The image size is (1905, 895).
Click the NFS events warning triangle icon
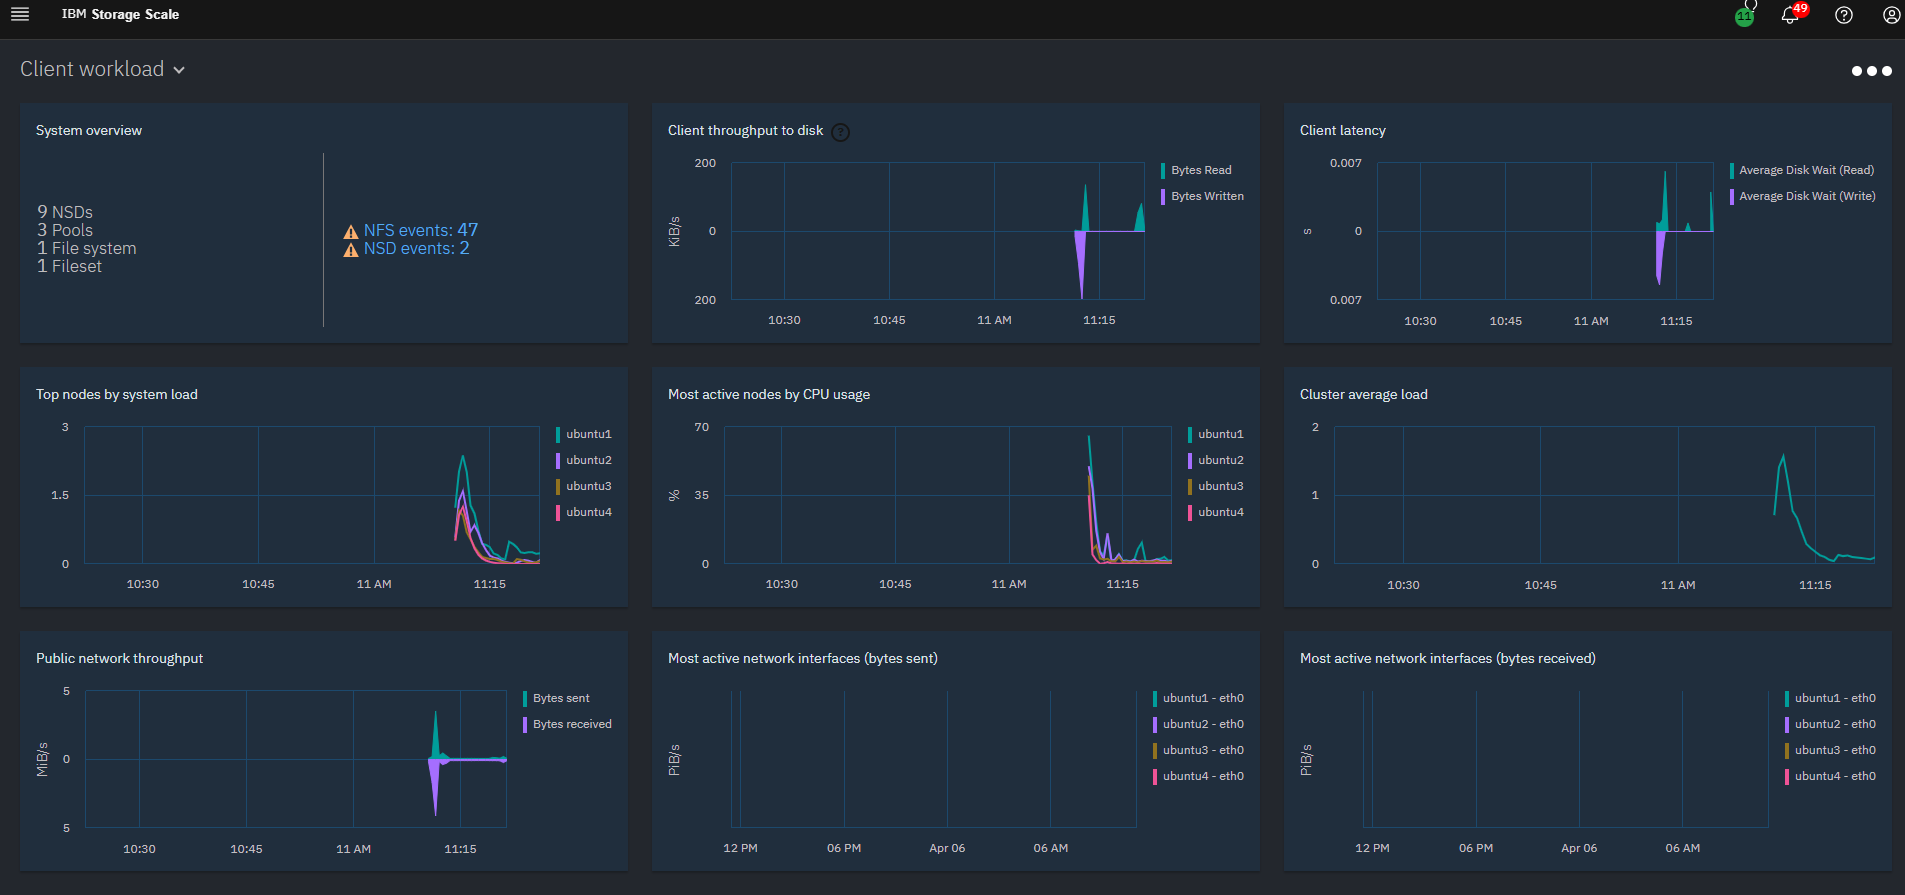[351, 232]
